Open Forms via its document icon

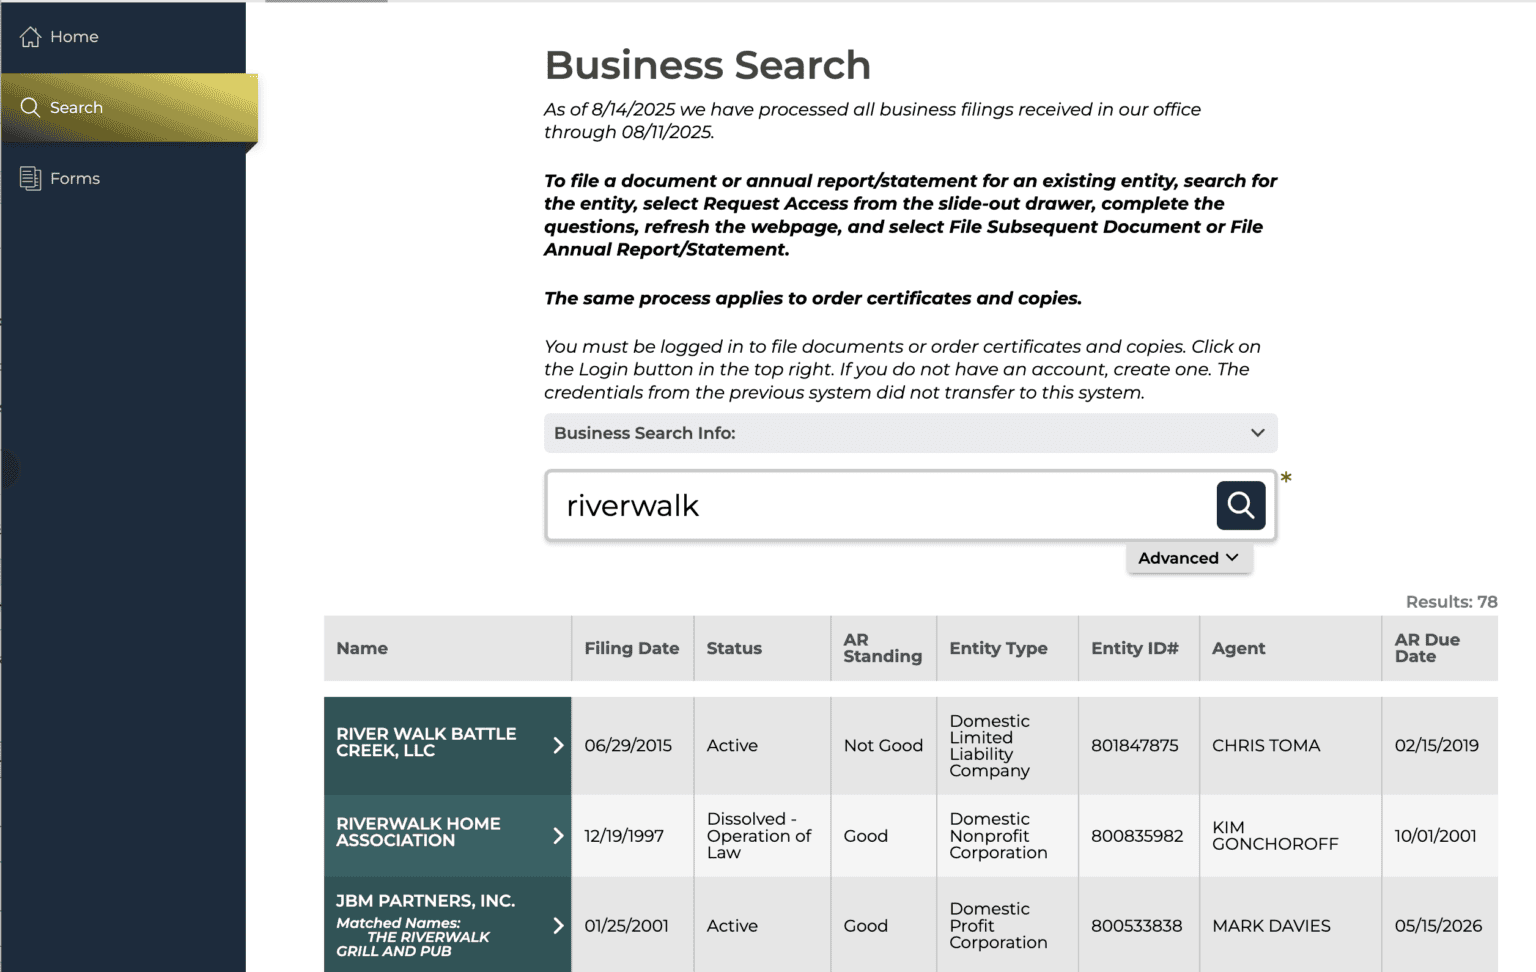(x=30, y=178)
